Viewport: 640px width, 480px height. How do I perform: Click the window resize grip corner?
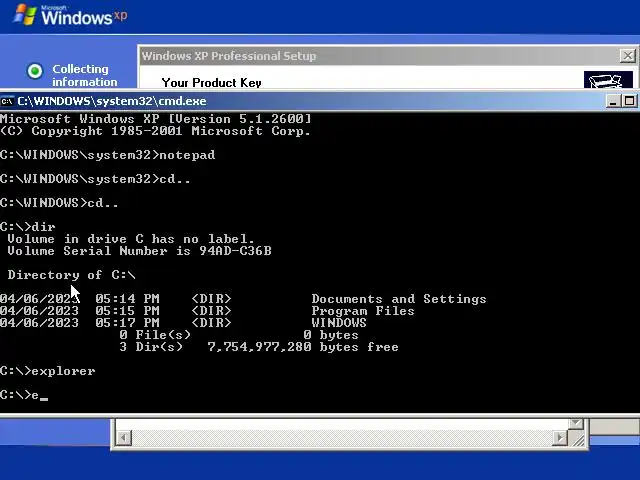click(x=578, y=439)
